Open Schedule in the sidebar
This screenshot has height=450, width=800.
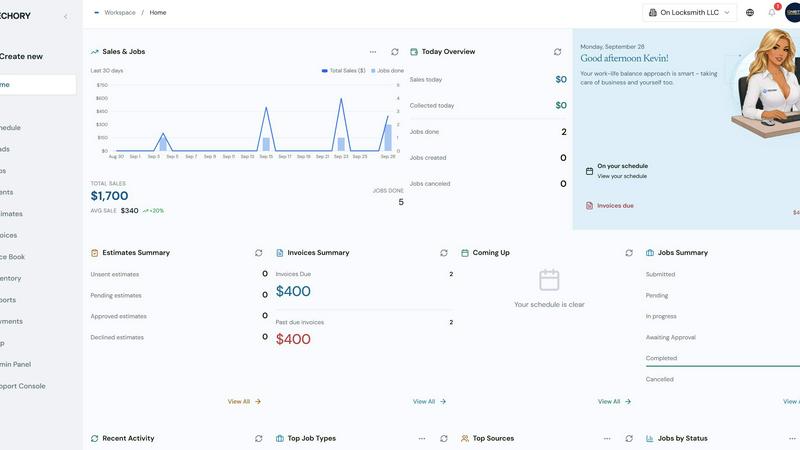[10, 128]
